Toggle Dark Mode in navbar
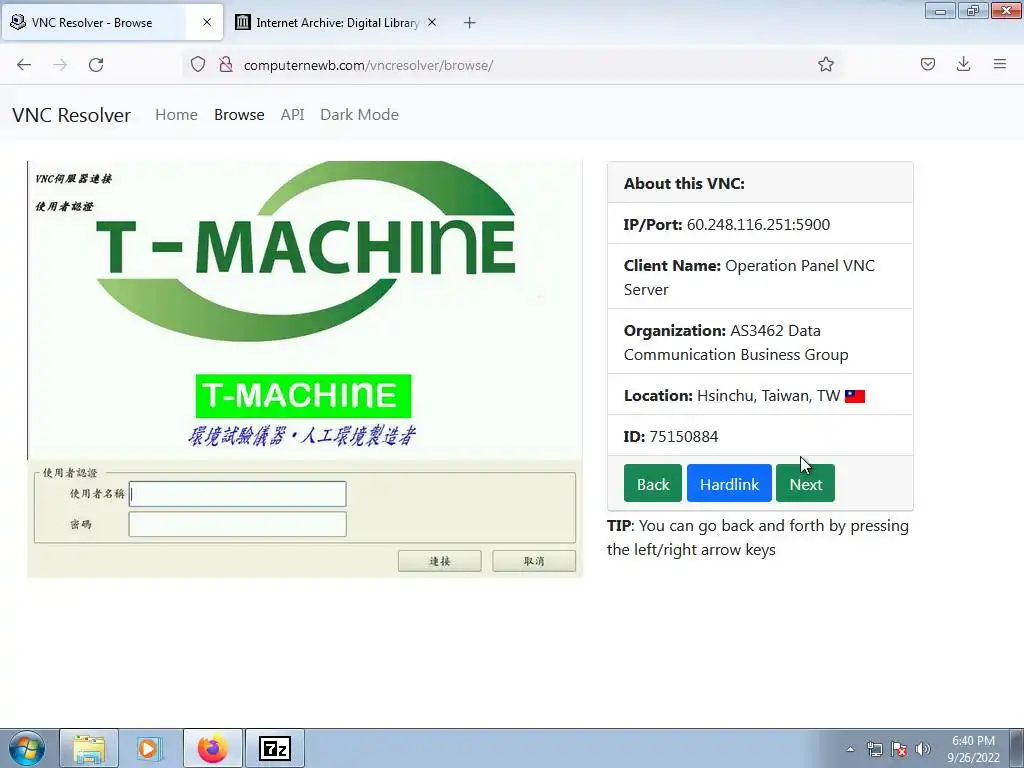The height and width of the screenshot is (768, 1024). click(359, 114)
